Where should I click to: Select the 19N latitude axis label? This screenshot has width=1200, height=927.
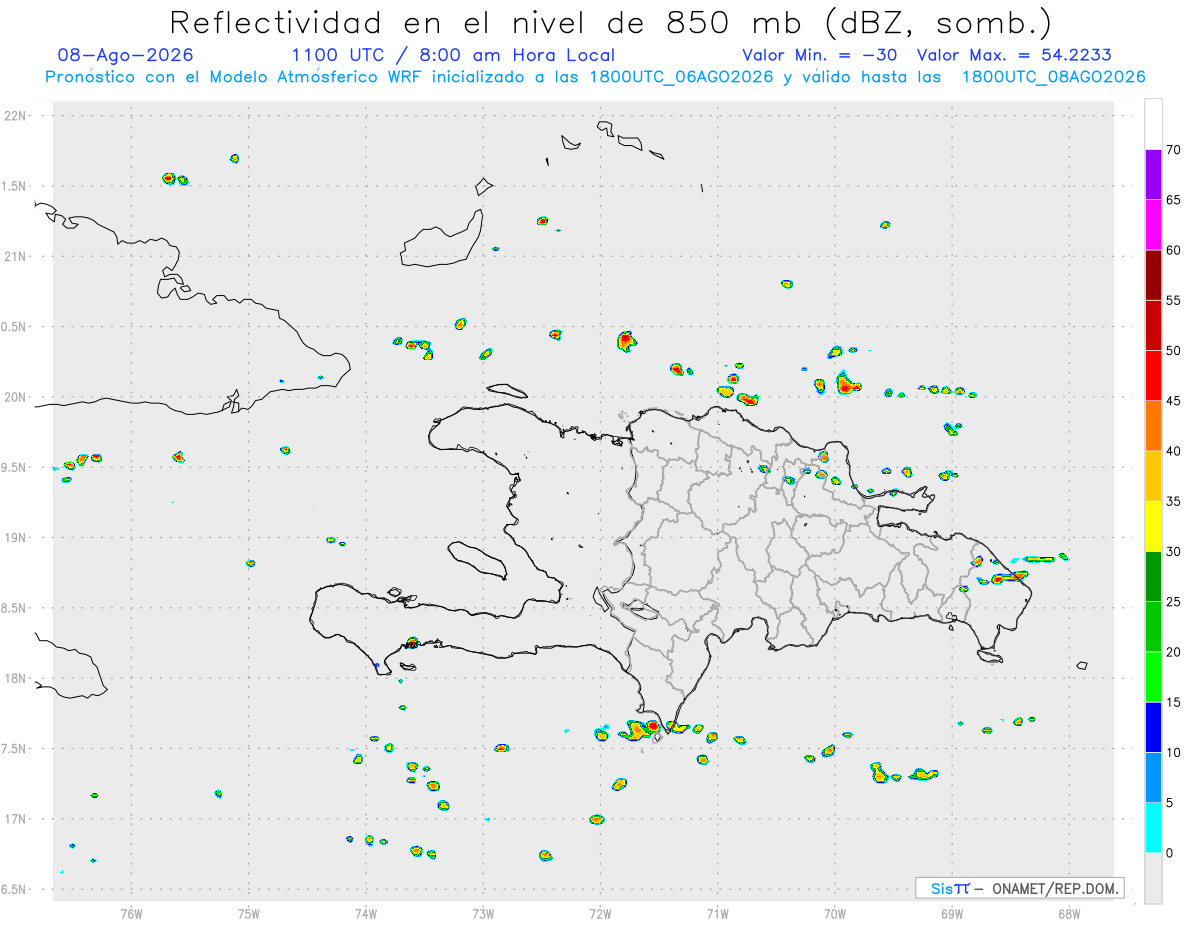coord(17,538)
